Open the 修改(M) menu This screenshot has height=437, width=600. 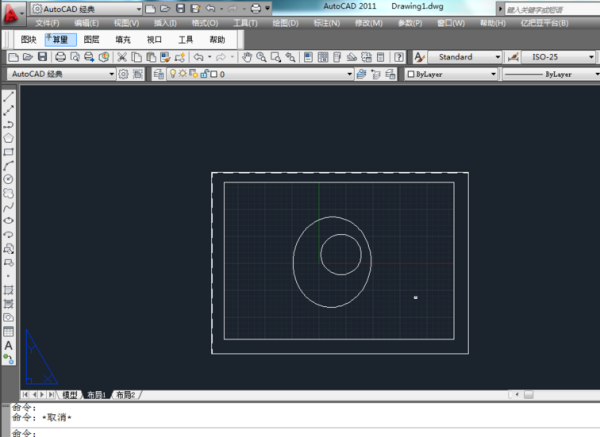coord(368,23)
